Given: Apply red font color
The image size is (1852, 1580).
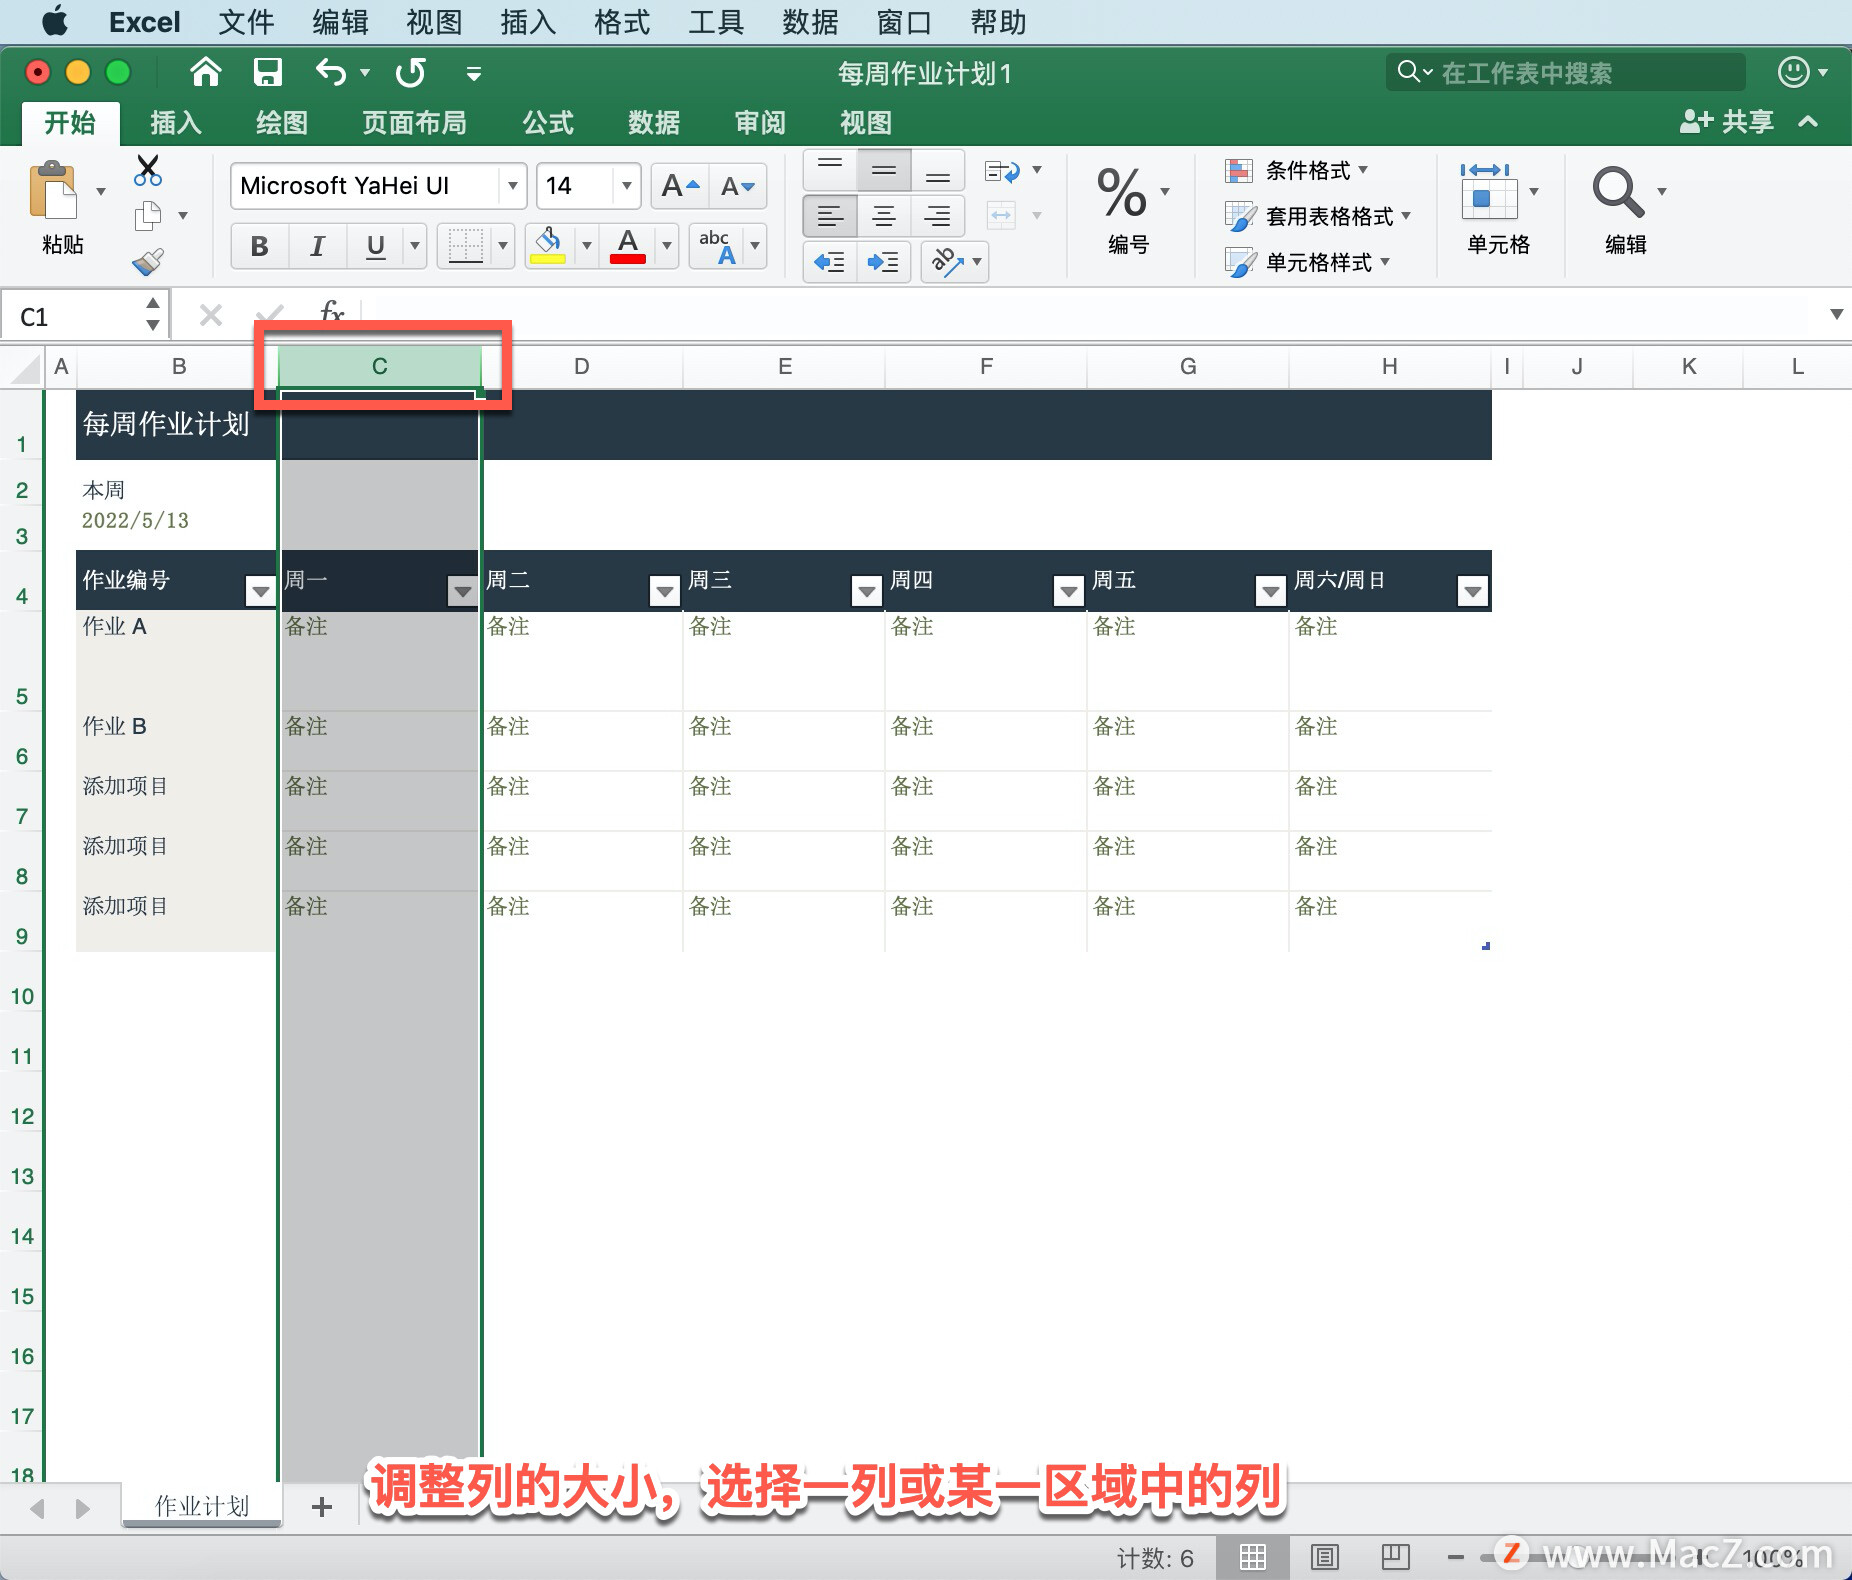Looking at the screenshot, I should tap(627, 246).
